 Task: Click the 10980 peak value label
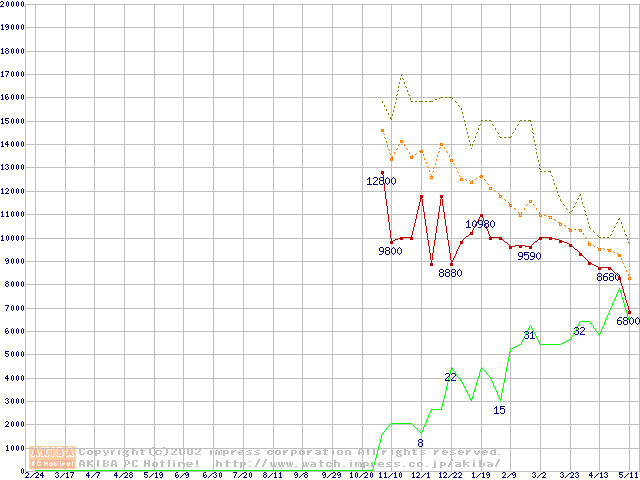[x=480, y=224]
